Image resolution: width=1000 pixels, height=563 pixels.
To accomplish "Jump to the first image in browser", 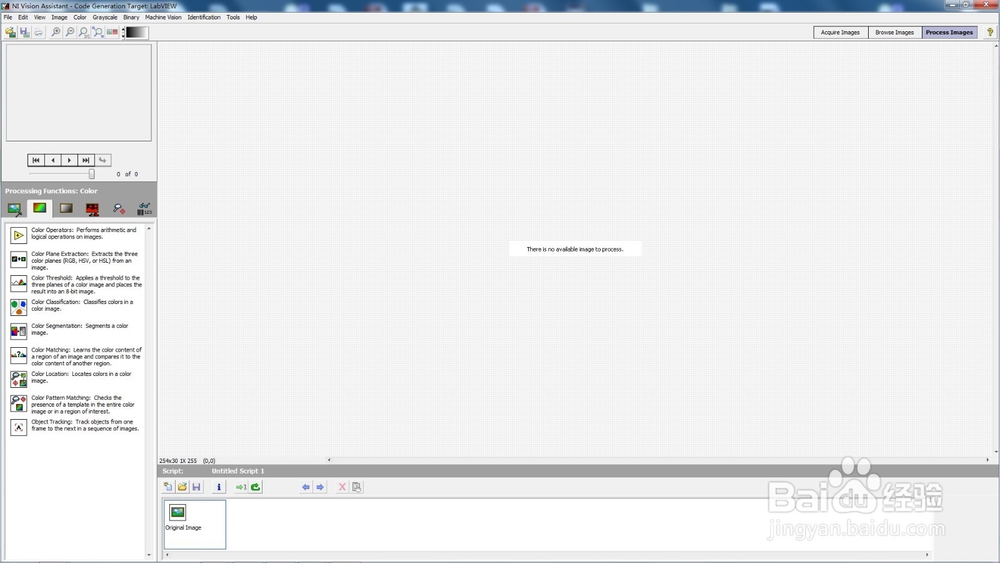I will point(36,160).
